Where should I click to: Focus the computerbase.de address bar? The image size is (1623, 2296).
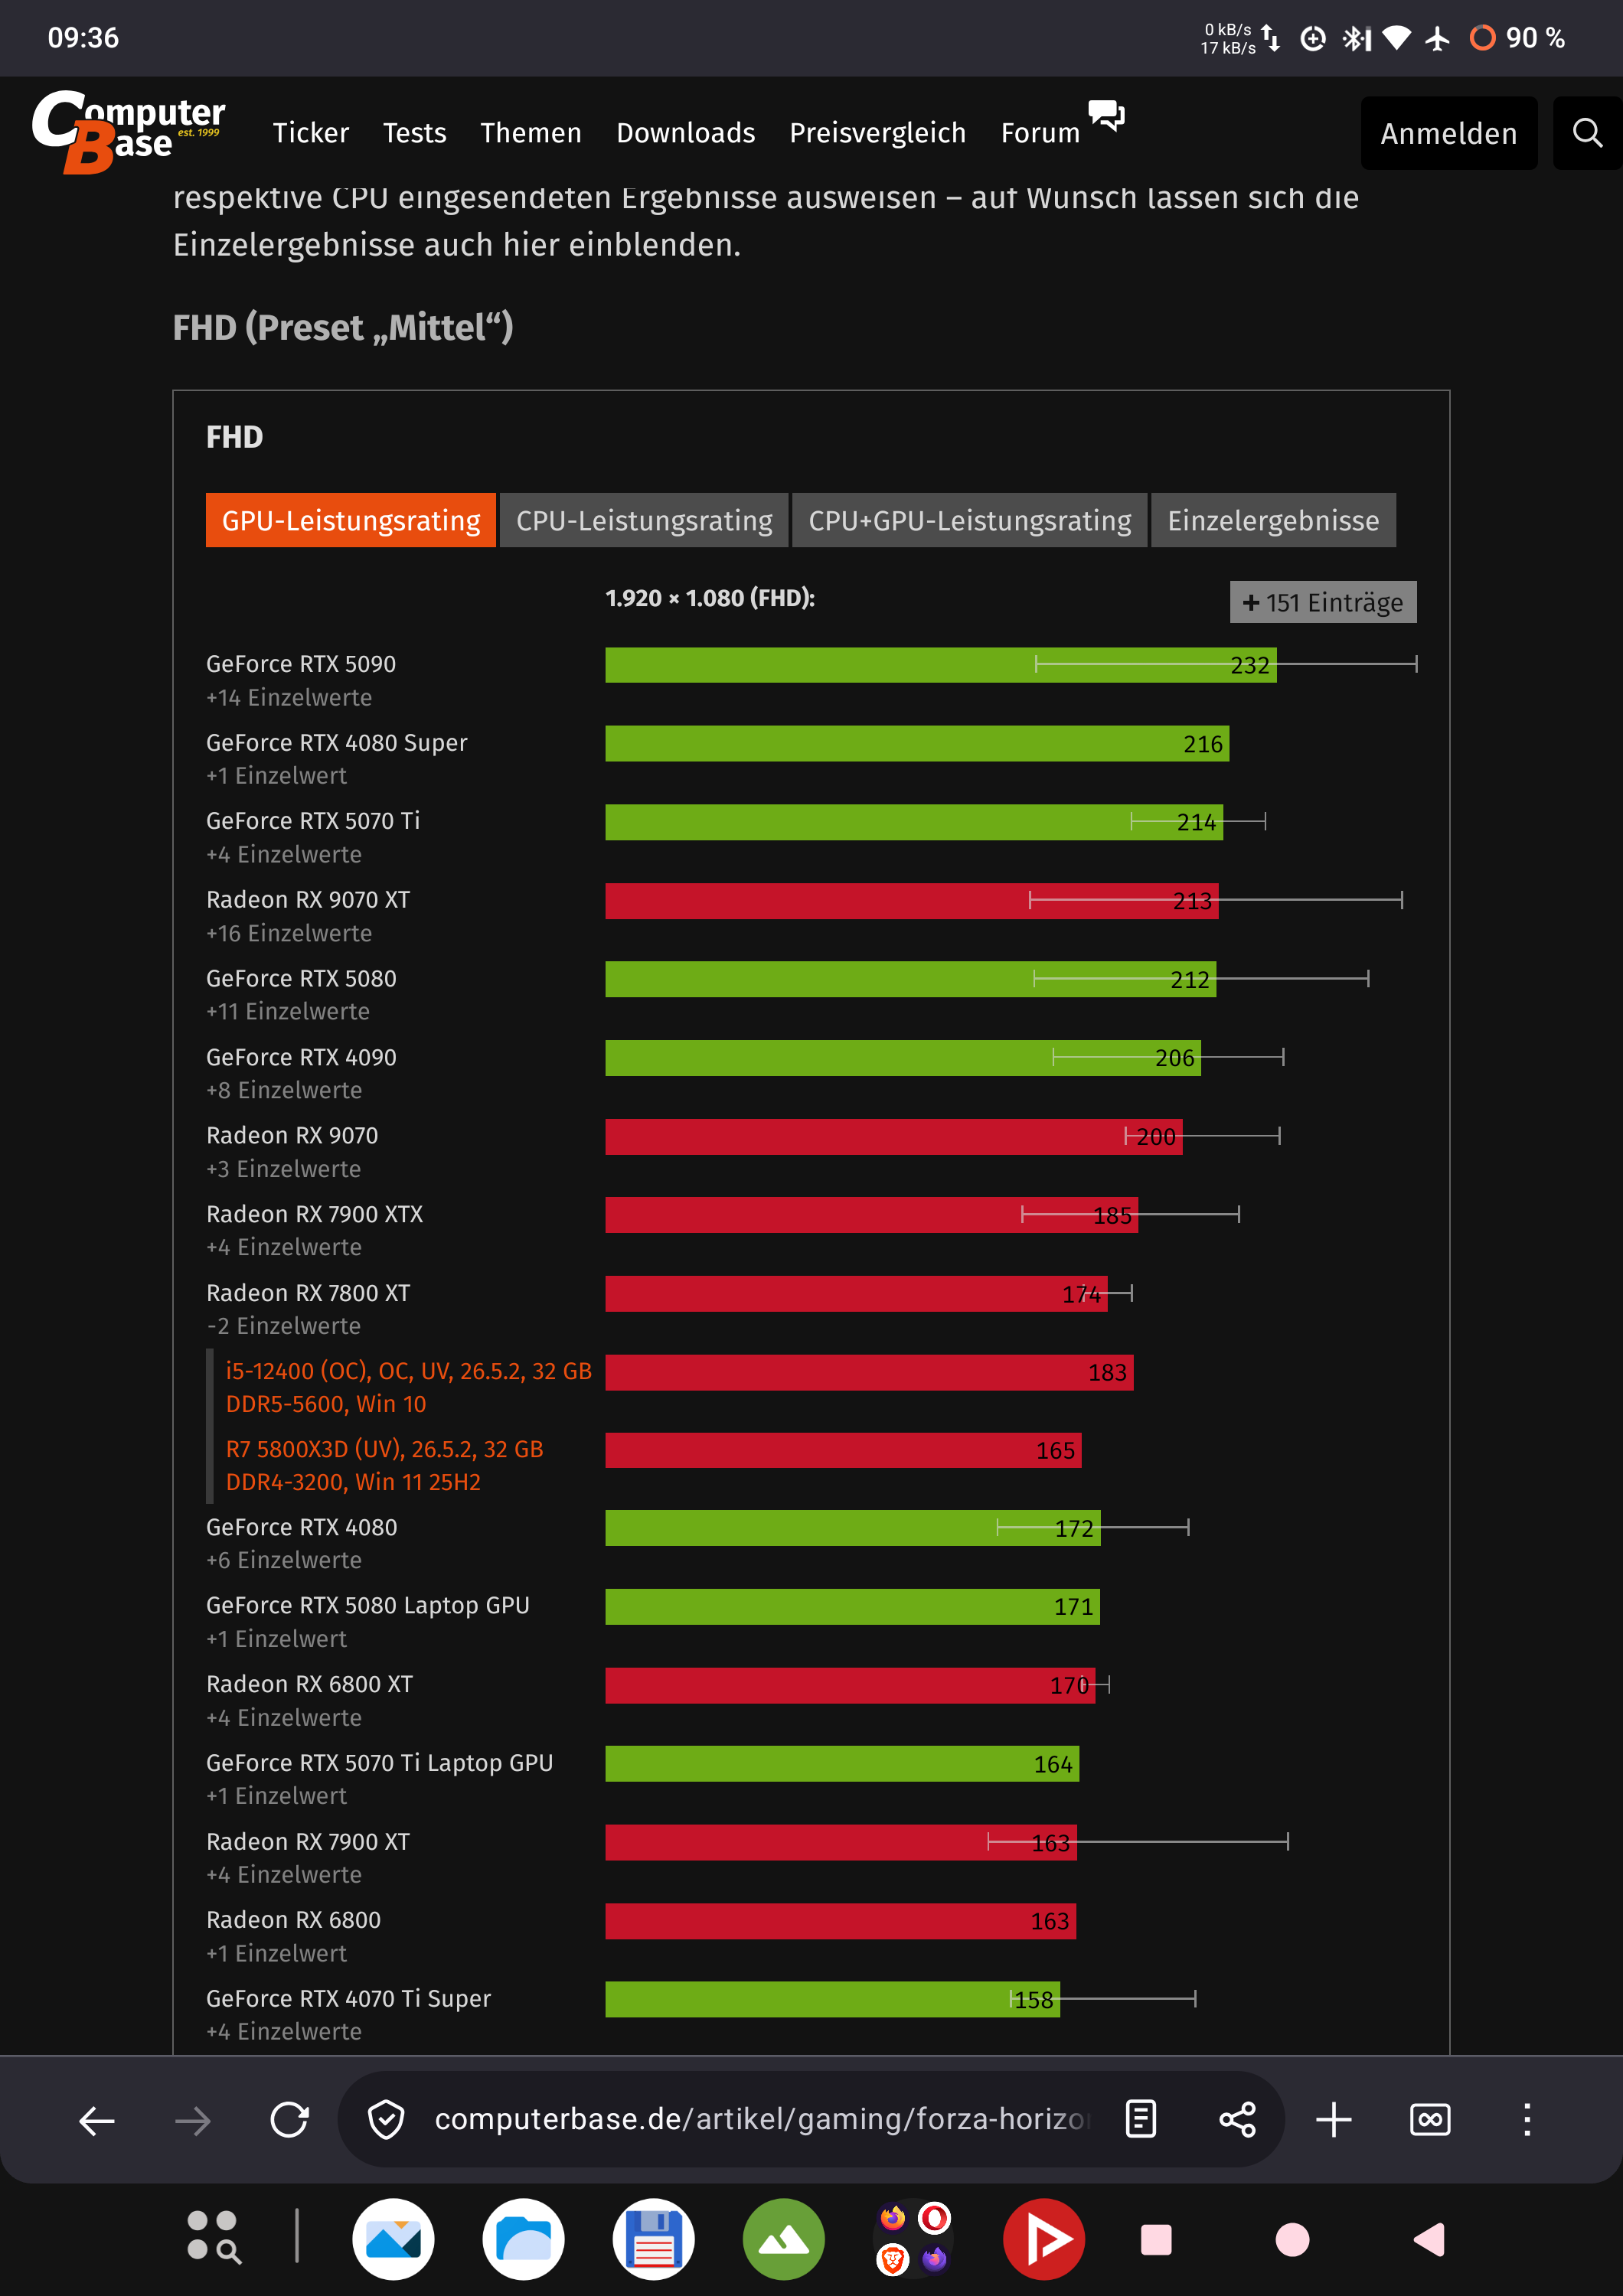[x=762, y=2119]
